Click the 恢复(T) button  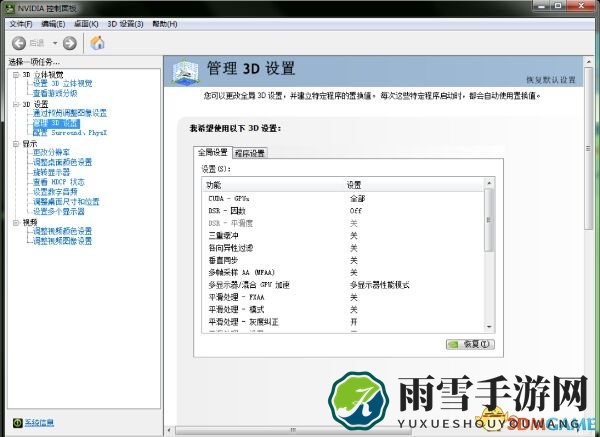[x=470, y=344]
